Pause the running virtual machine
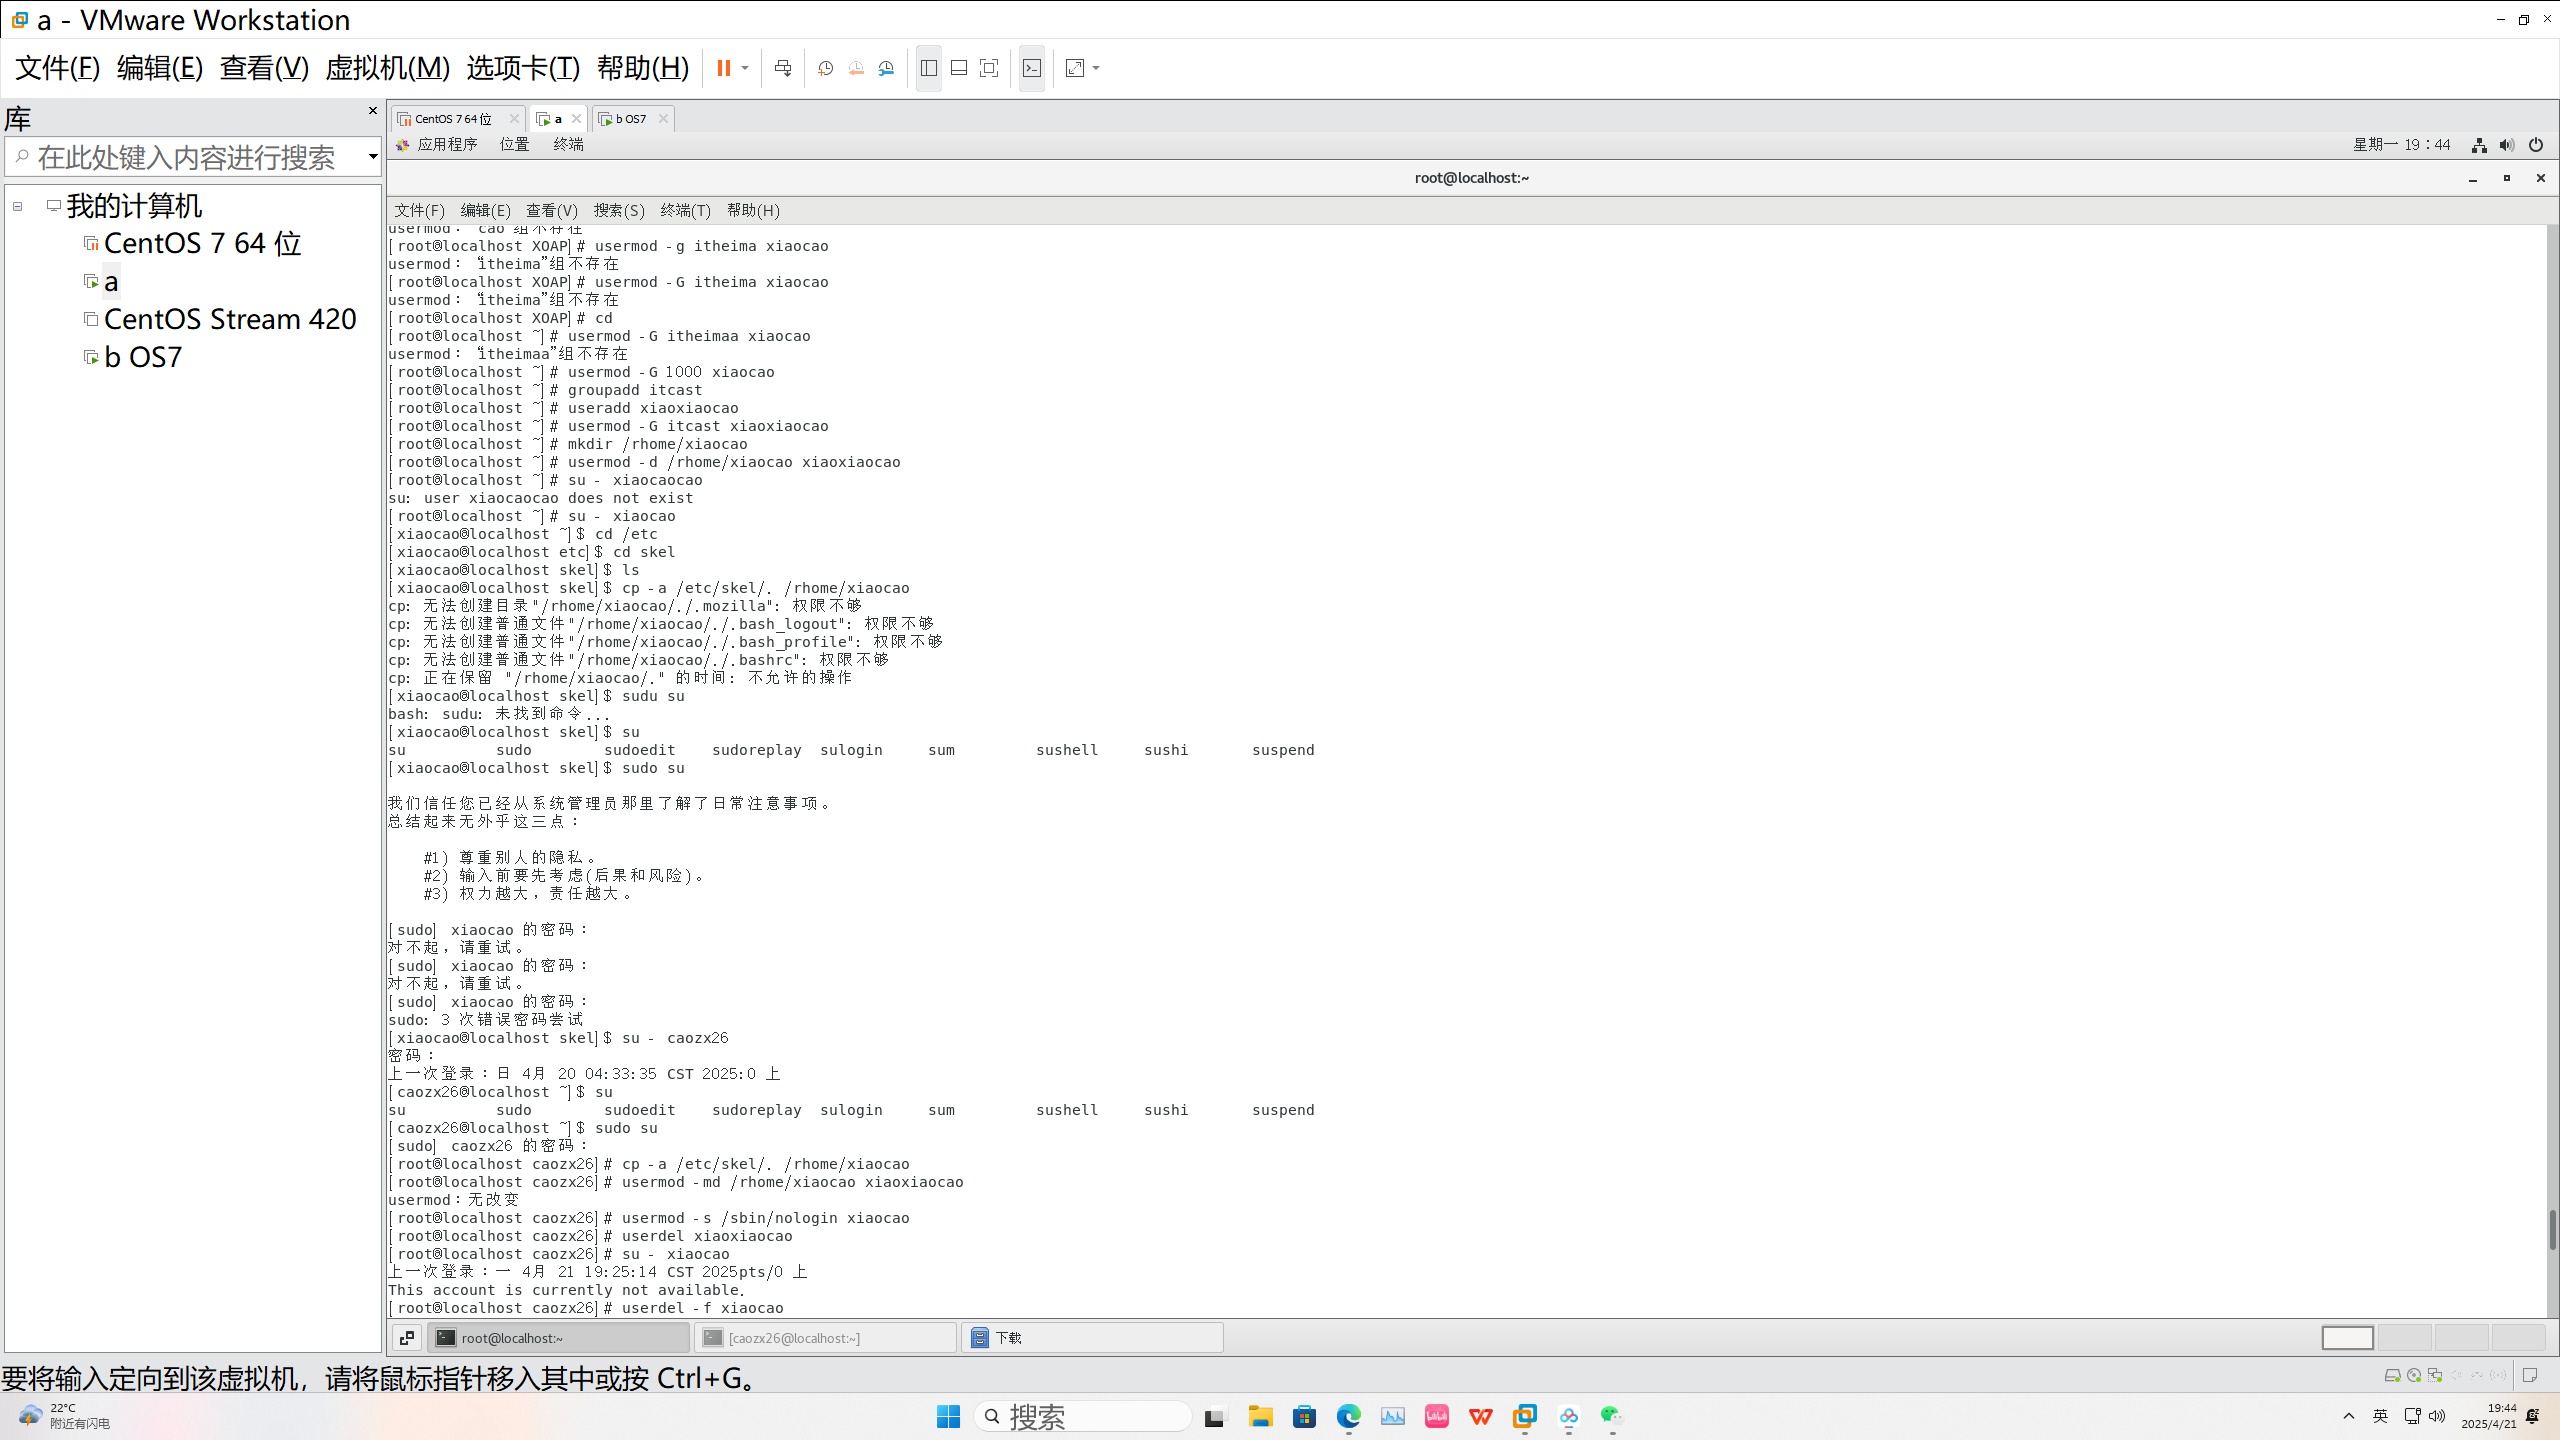The width and height of the screenshot is (2560, 1440). click(723, 68)
